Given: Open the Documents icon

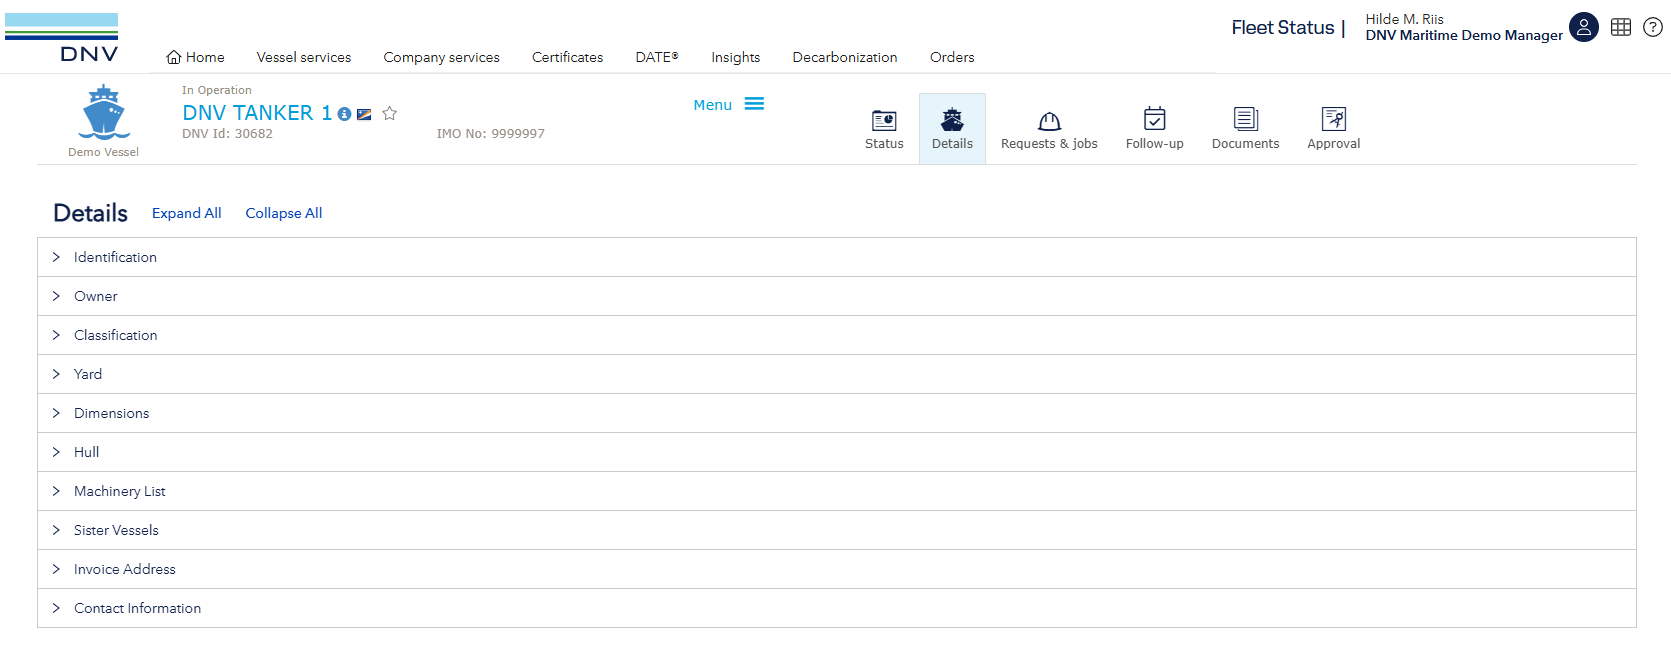Looking at the screenshot, I should point(1245,119).
